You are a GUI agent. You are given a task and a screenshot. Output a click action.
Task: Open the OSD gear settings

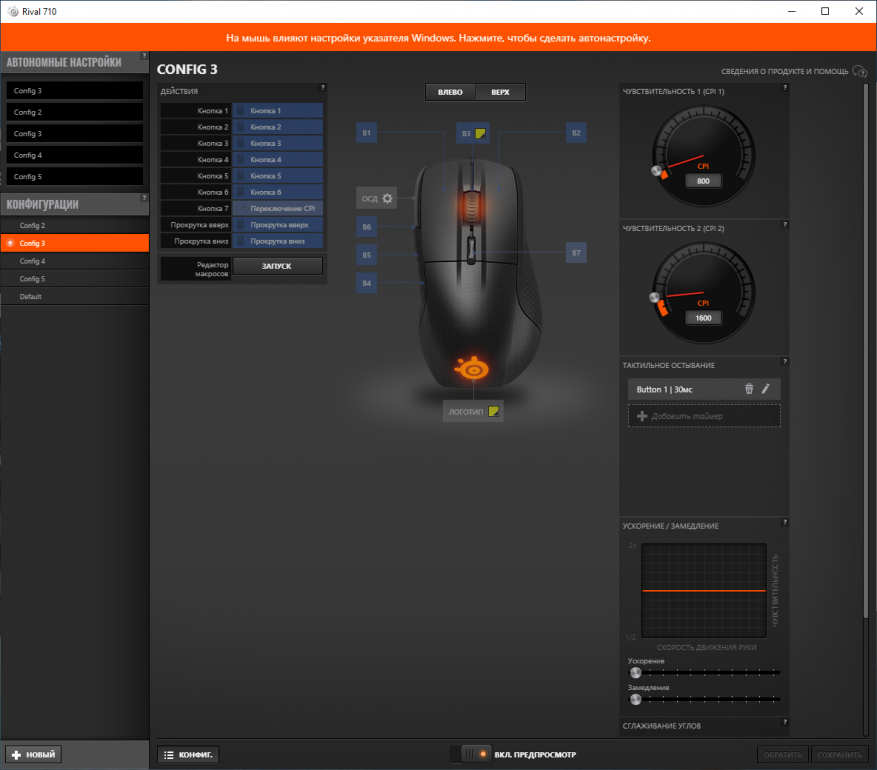pyautogui.click(x=387, y=198)
